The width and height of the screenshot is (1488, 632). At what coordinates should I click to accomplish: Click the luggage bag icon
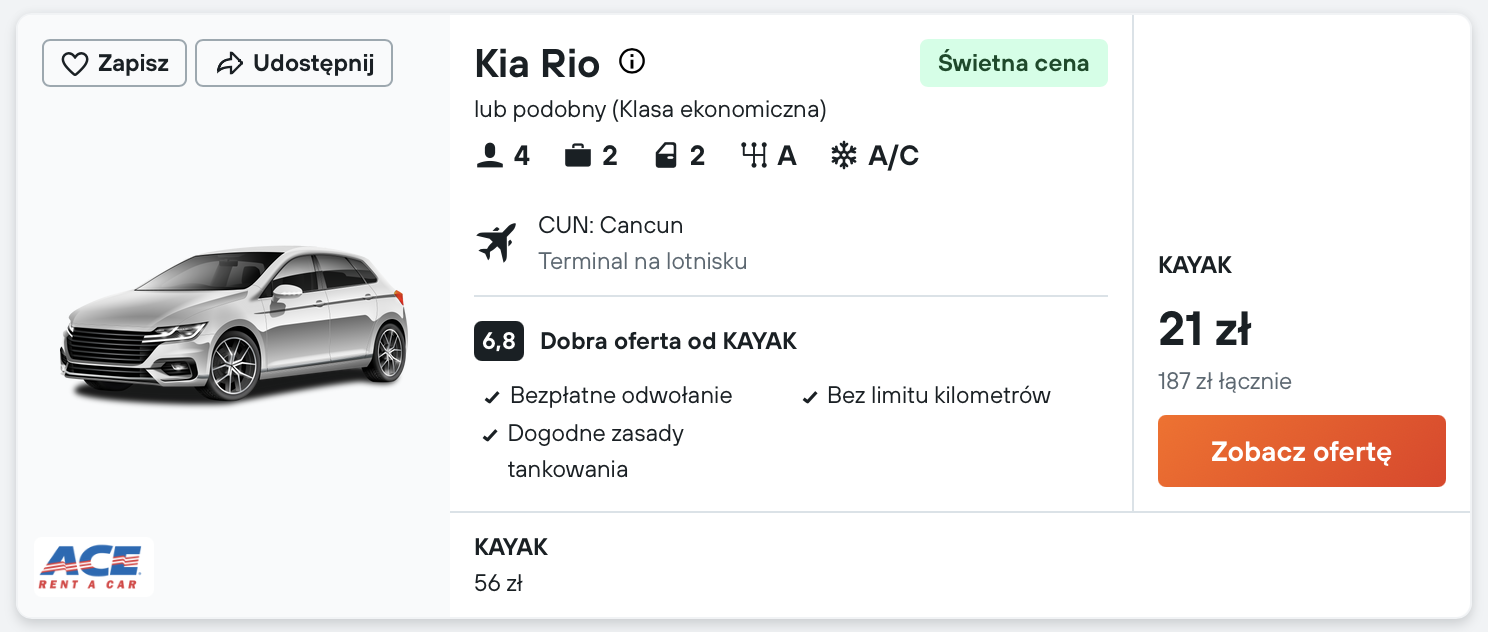point(578,156)
